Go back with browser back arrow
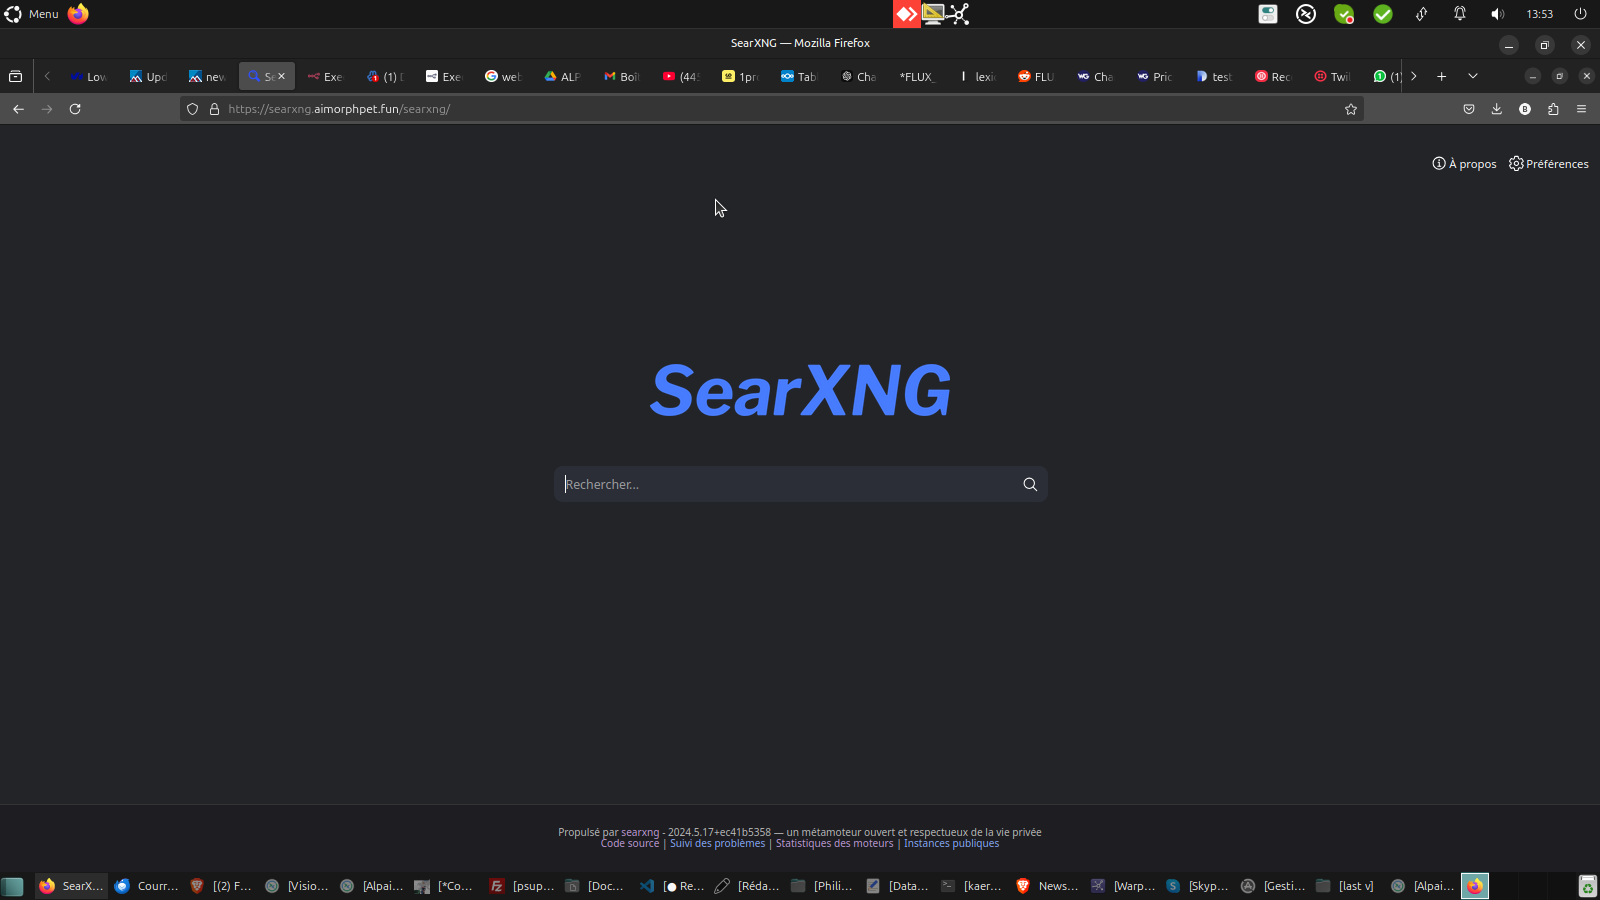The image size is (1600, 900). pyautogui.click(x=18, y=109)
